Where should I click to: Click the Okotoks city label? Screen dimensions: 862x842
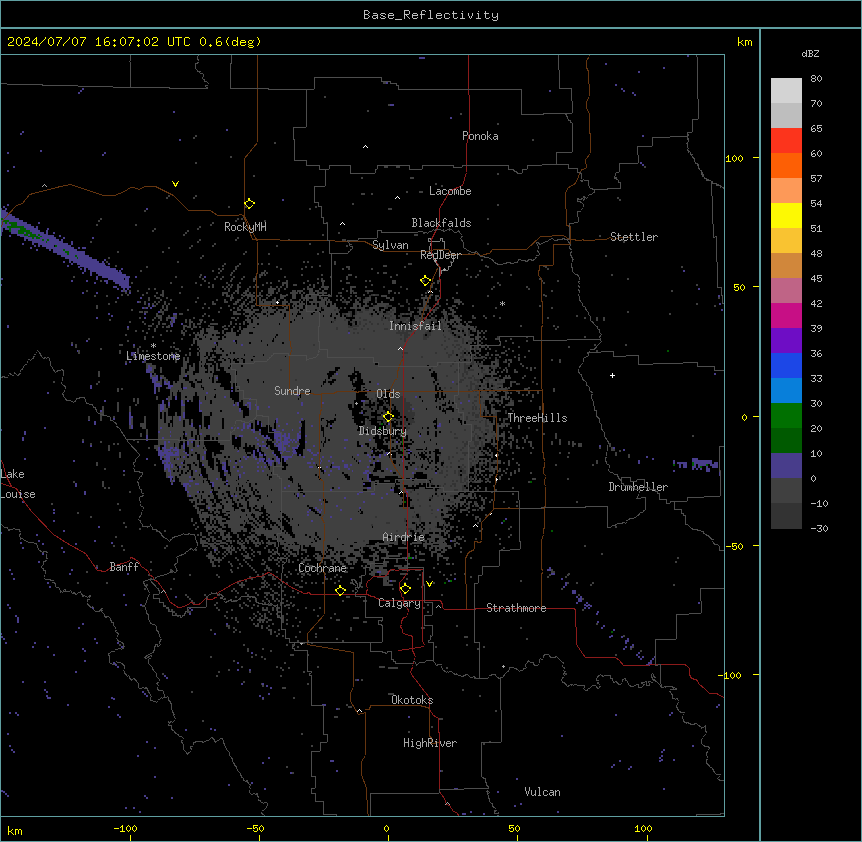pyautogui.click(x=412, y=700)
